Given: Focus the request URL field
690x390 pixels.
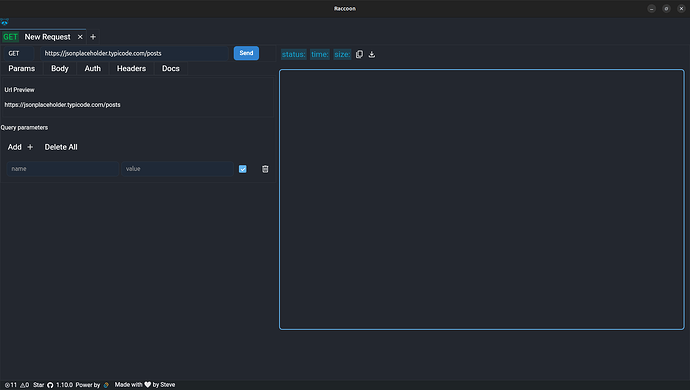Looking at the screenshot, I should pos(135,53).
